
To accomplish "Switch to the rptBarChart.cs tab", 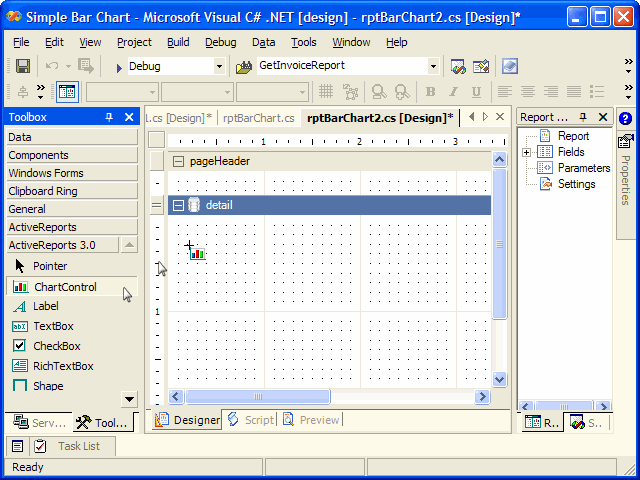I will (258, 117).
